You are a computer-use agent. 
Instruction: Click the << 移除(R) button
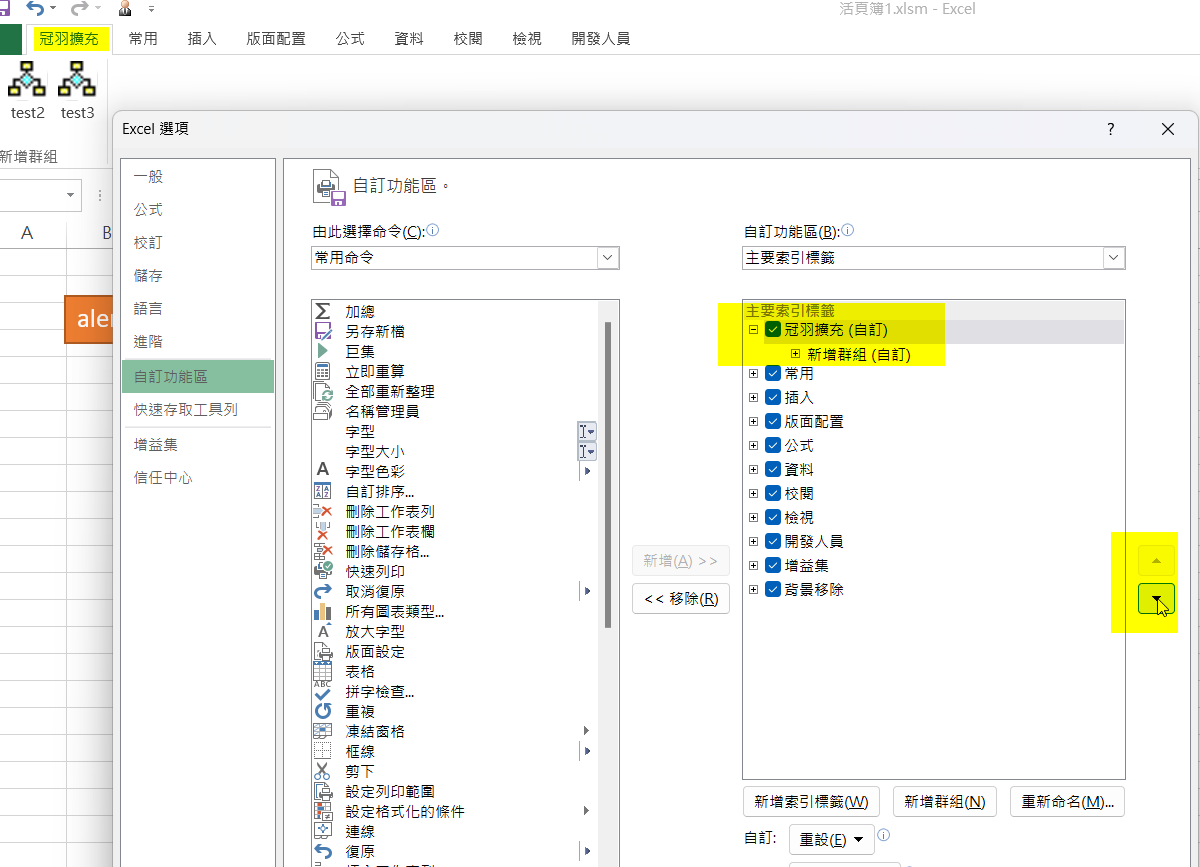681,599
